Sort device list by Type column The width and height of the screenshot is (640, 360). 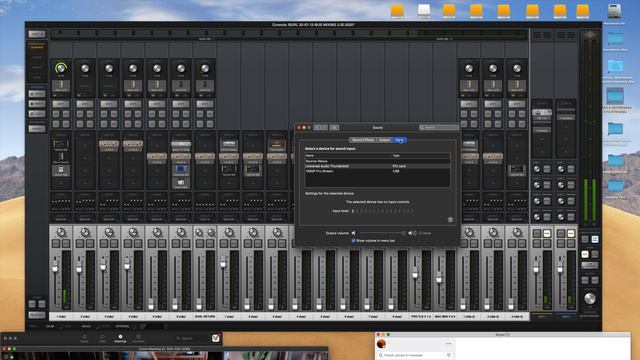pyautogui.click(x=421, y=156)
